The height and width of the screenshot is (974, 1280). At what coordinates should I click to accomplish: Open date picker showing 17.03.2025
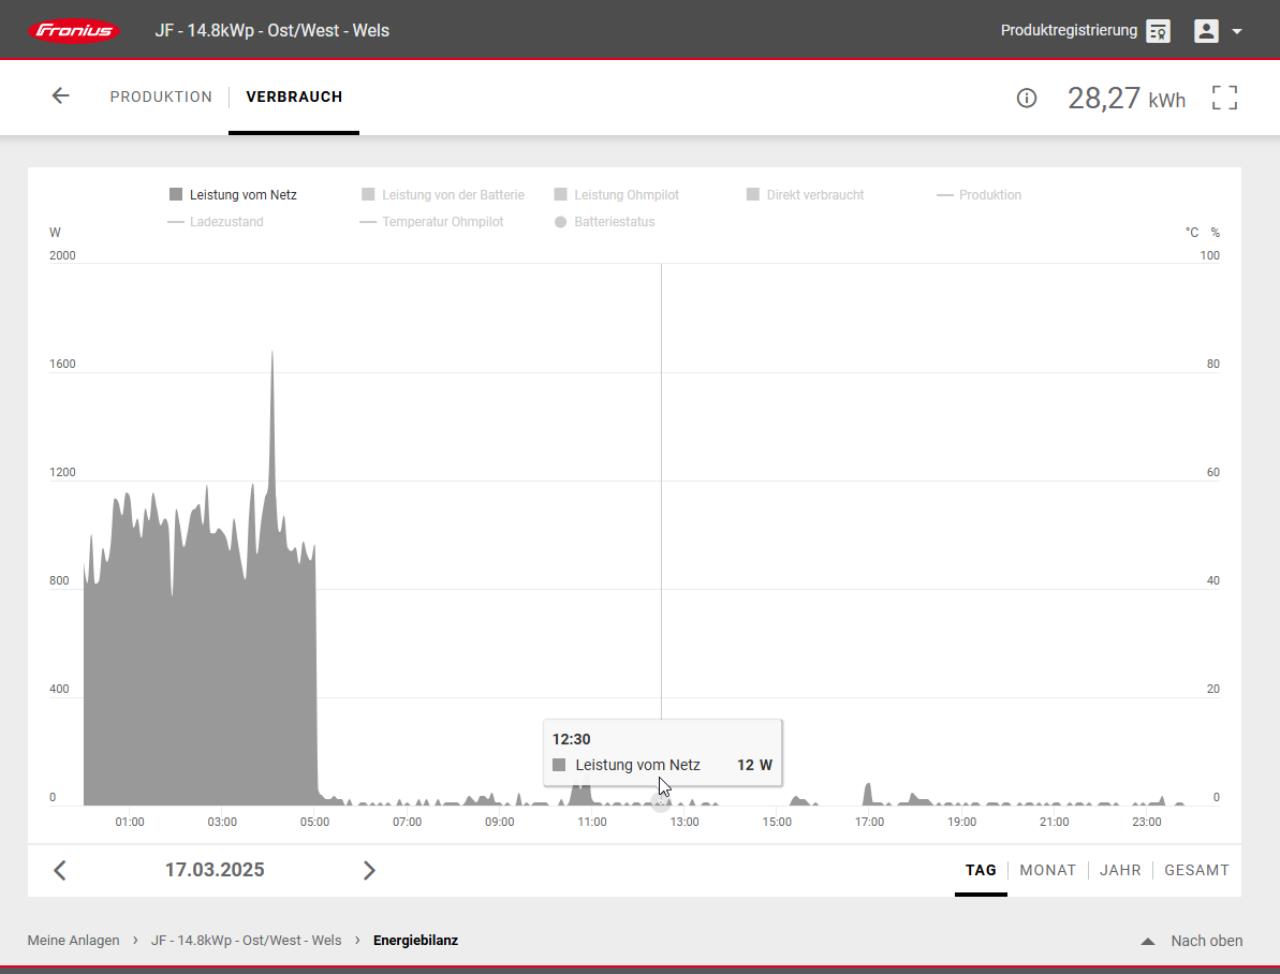point(215,870)
